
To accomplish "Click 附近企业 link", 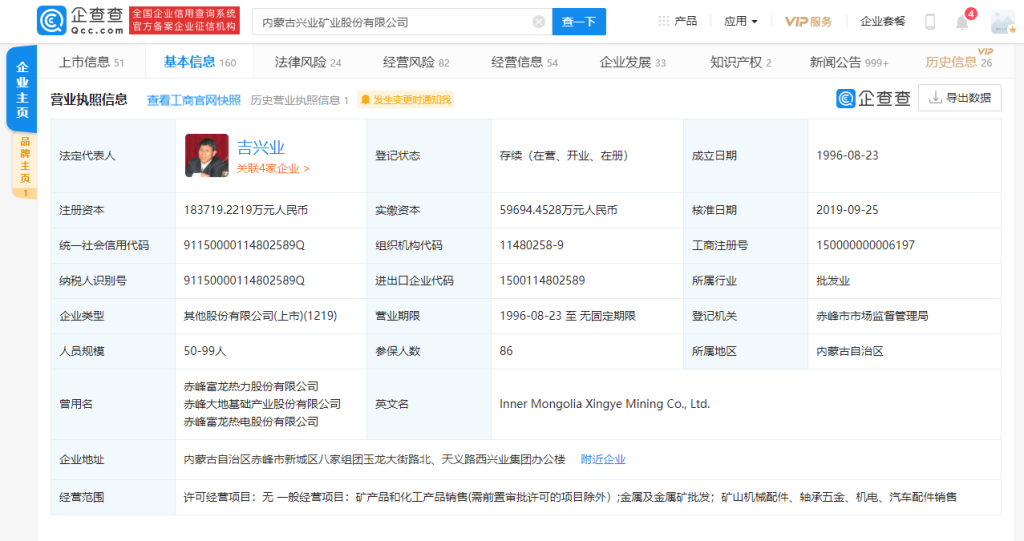I will [603, 459].
